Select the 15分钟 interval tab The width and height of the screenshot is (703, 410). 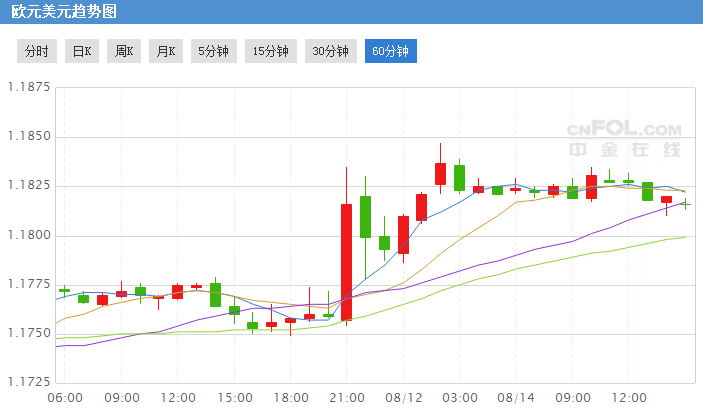(271, 51)
